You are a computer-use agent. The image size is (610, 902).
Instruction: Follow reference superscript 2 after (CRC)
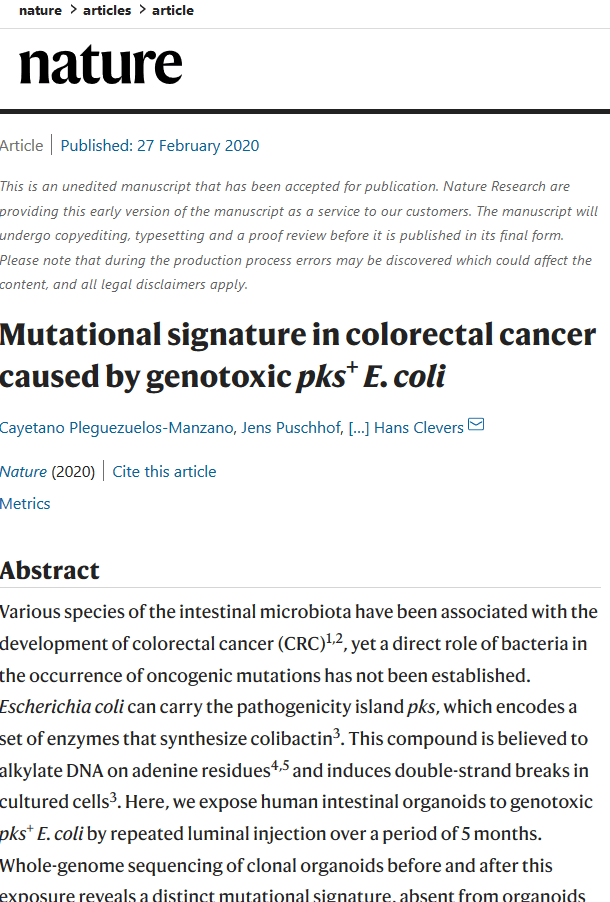coord(338,637)
